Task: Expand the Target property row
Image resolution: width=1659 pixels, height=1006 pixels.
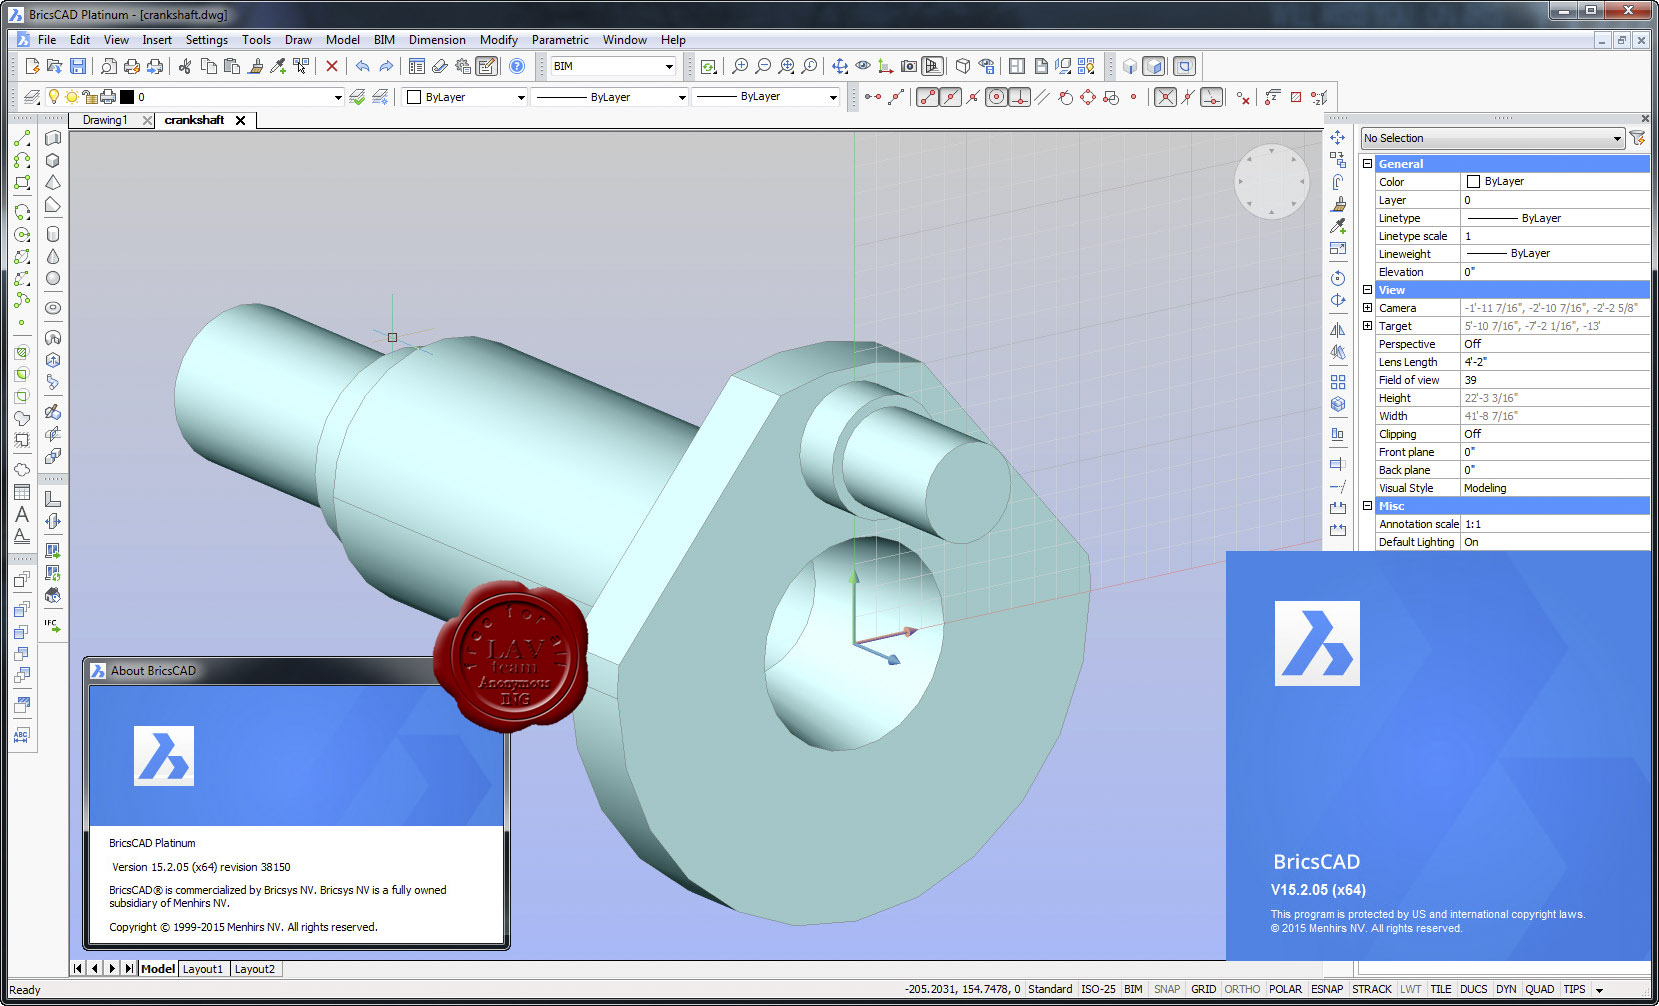Action: 1367,326
